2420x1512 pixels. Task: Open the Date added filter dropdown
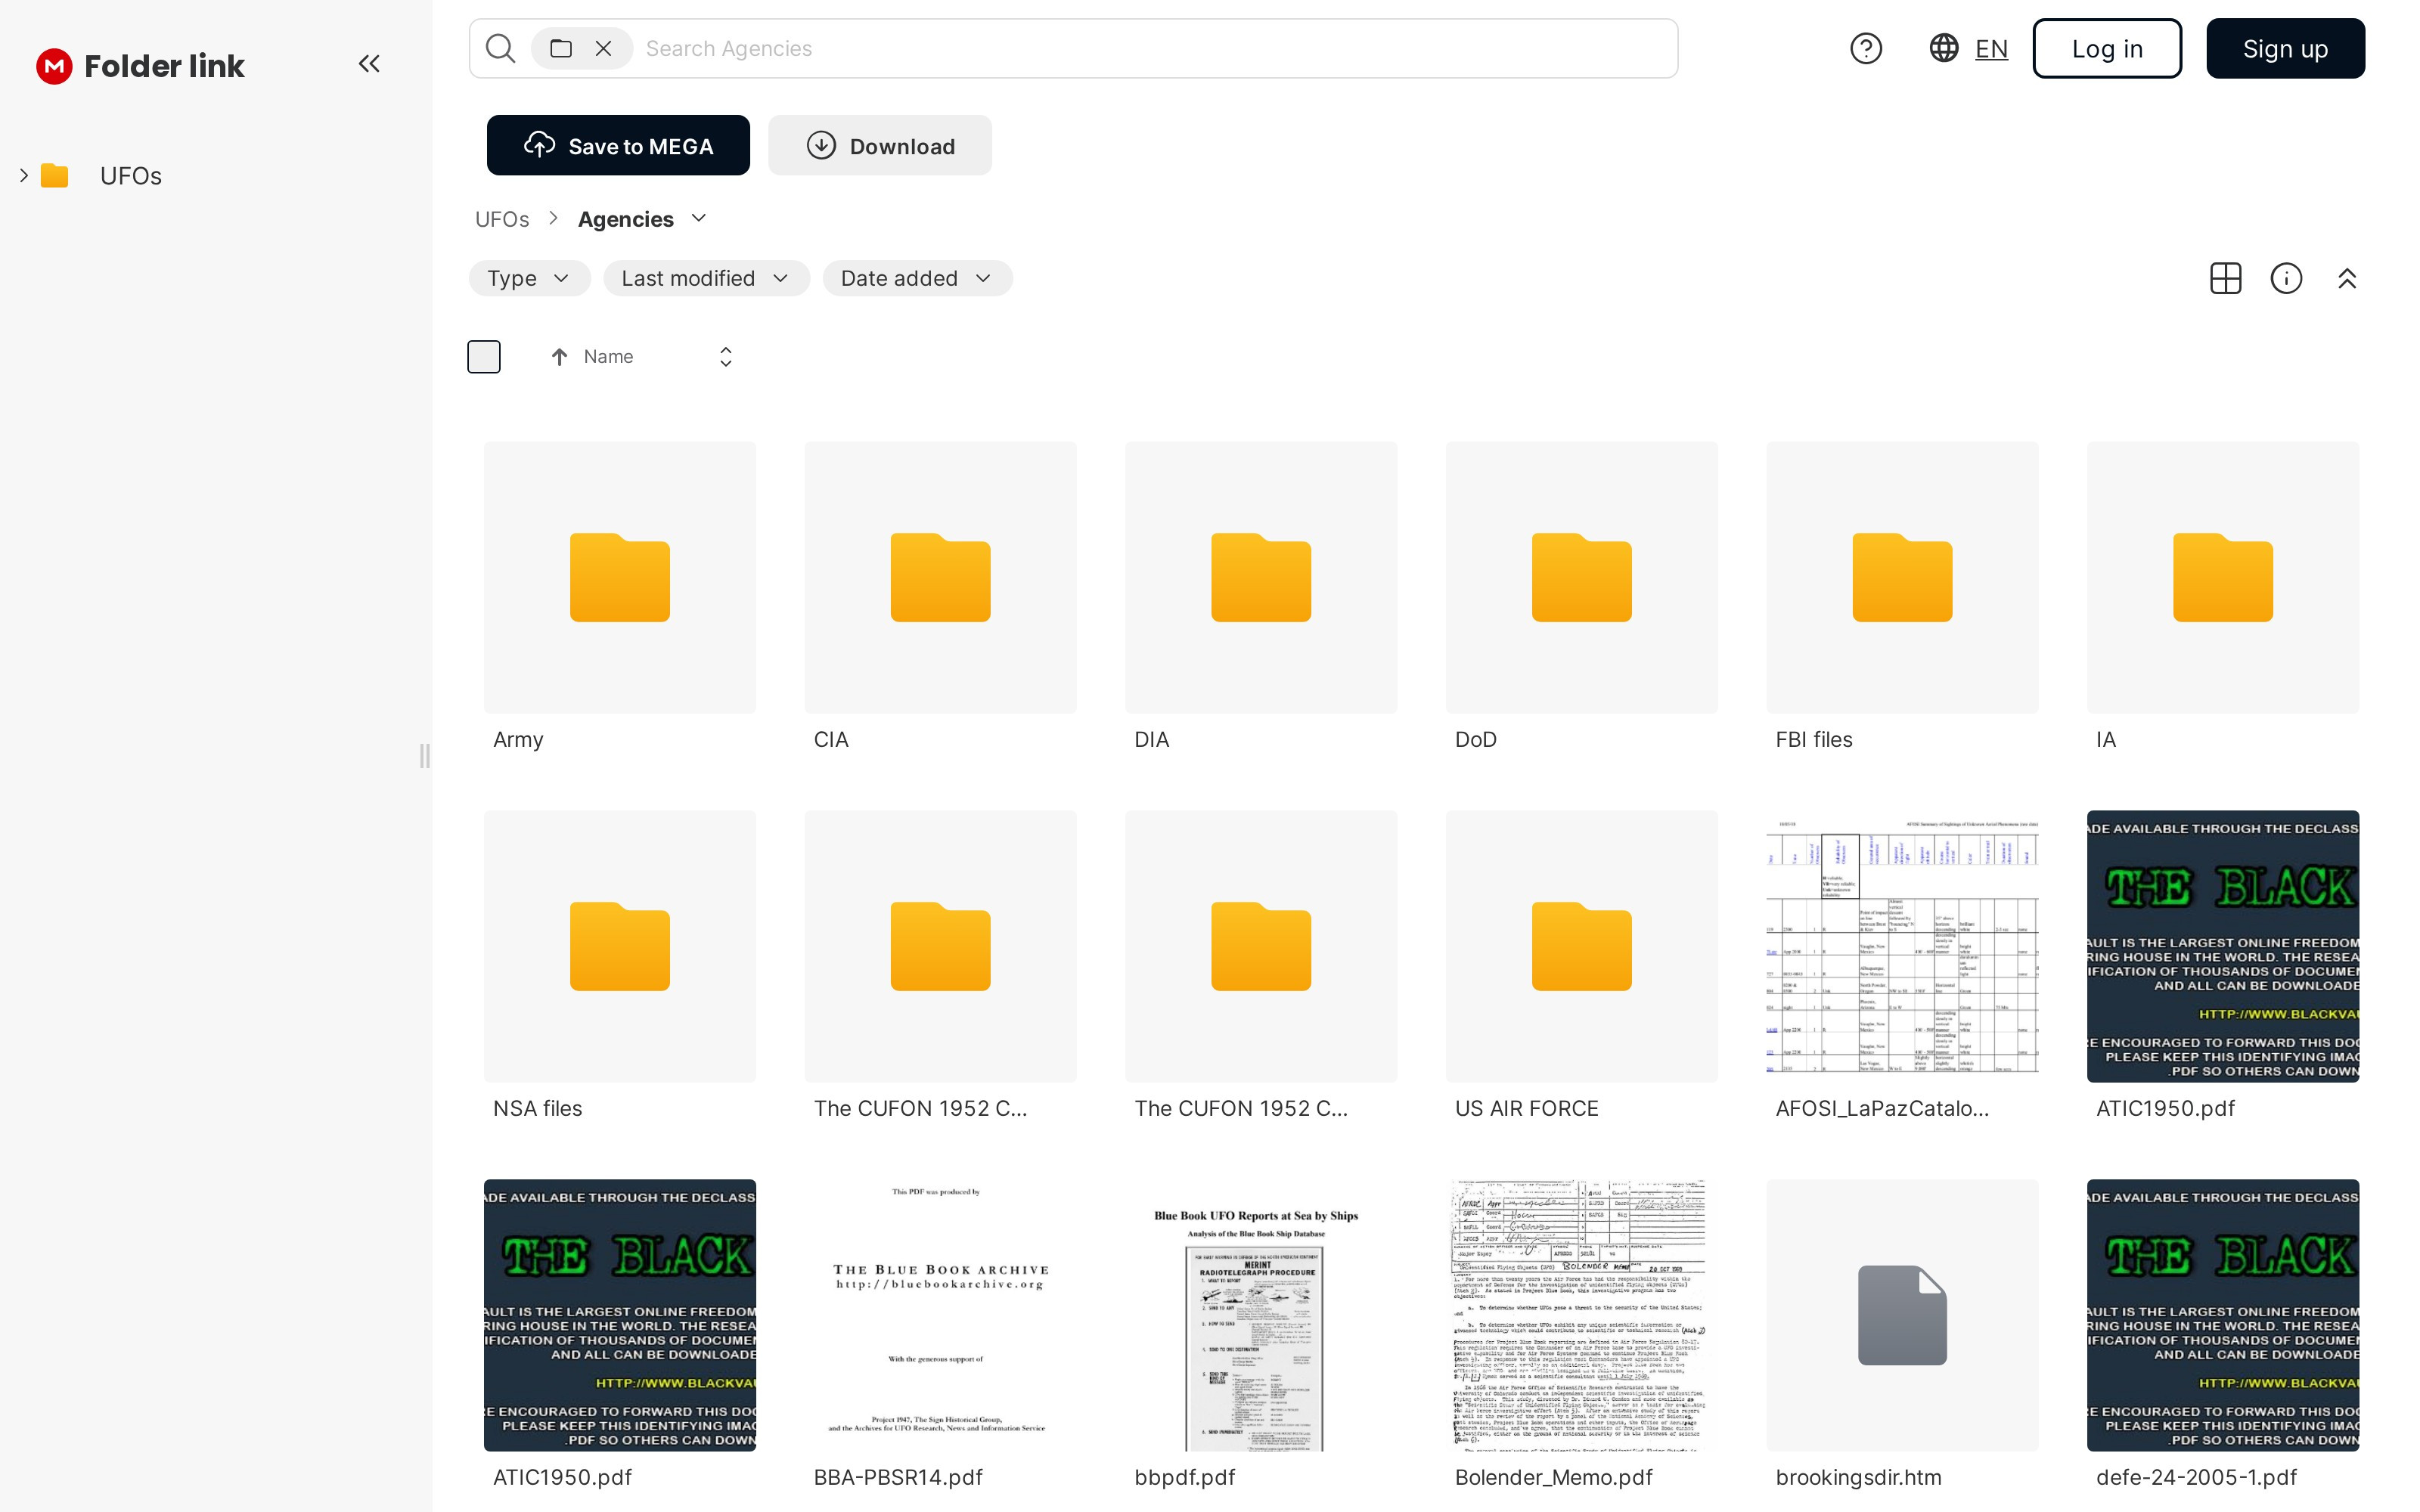click(x=917, y=278)
